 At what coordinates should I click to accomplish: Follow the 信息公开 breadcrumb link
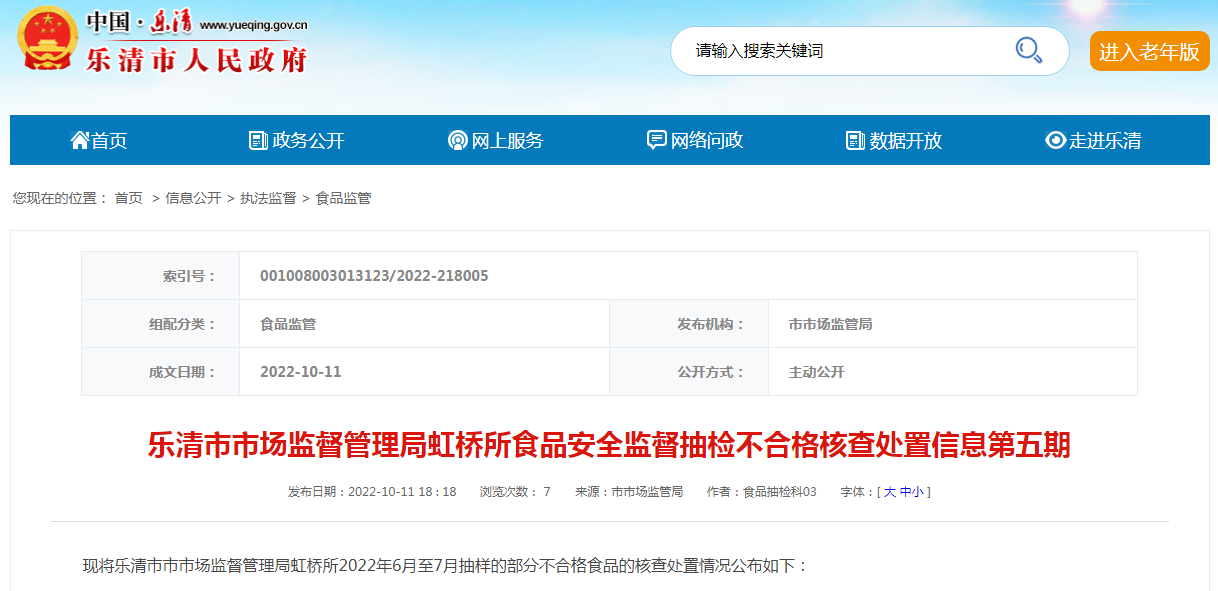193,198
